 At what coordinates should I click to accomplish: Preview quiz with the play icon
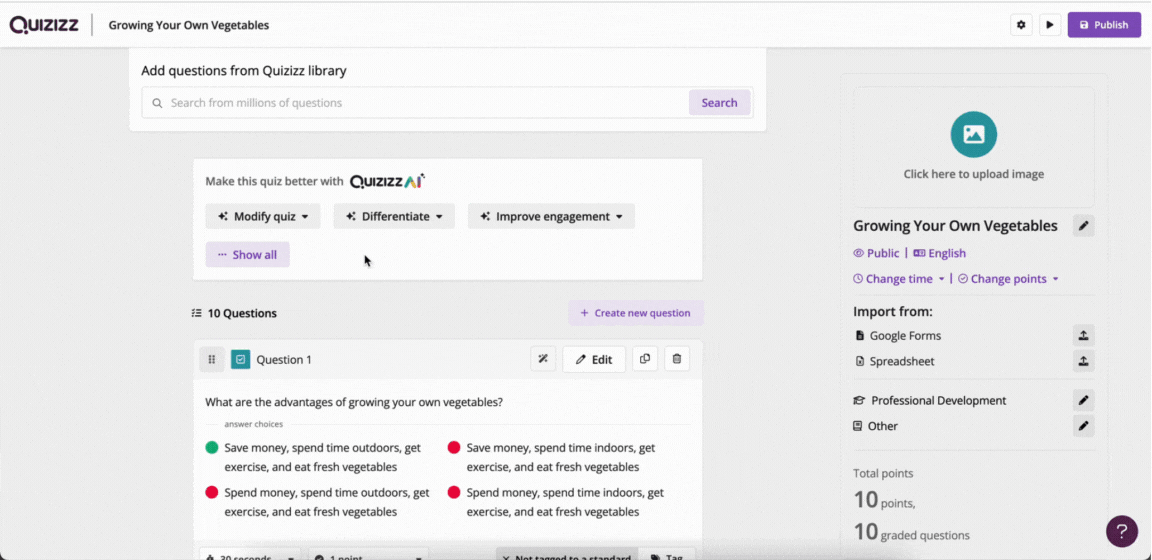tap(1050, 25)
